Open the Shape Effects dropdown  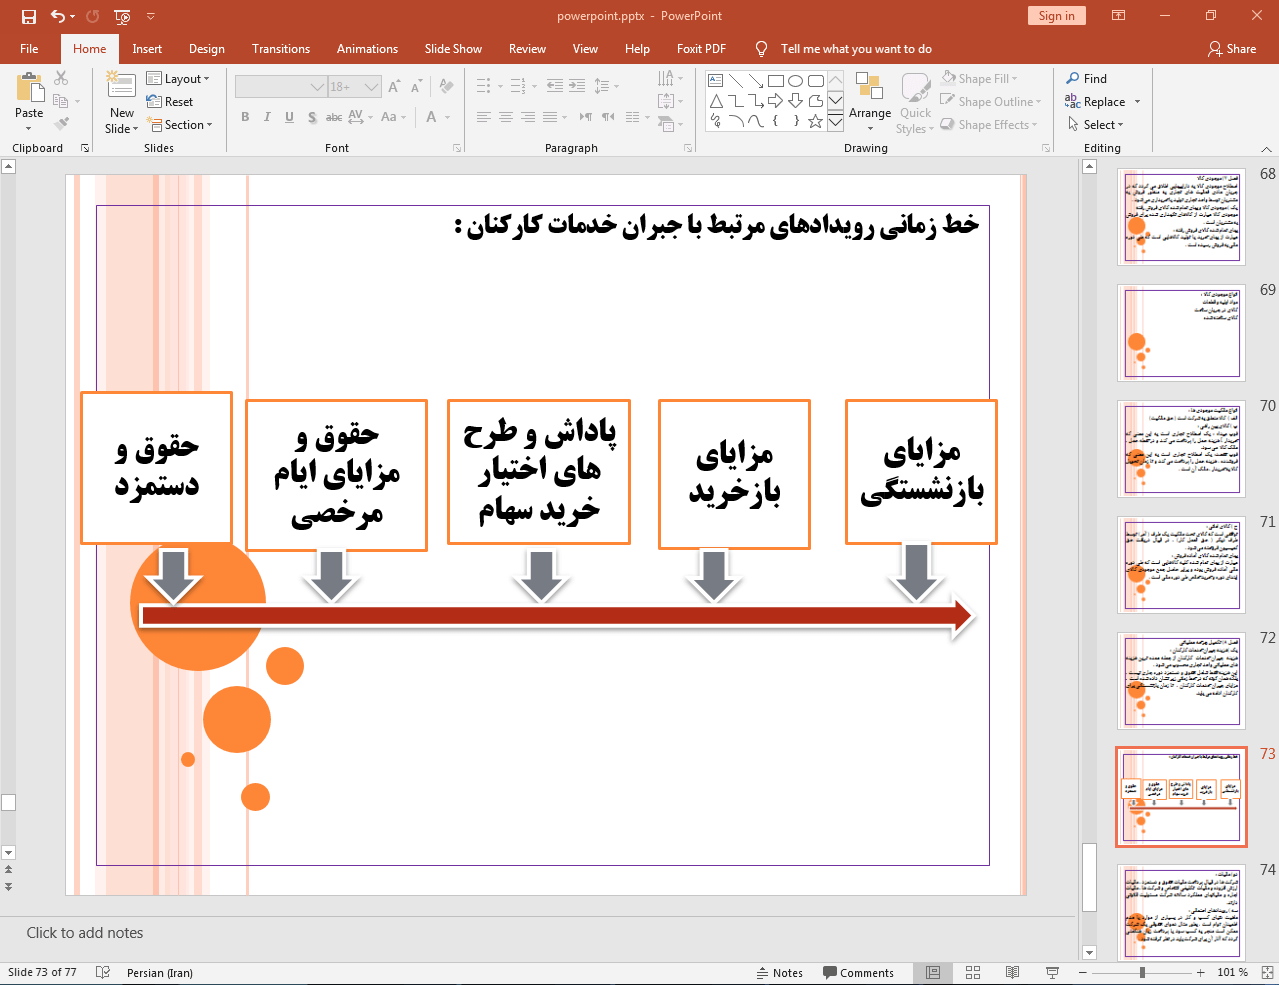point(989,125)
